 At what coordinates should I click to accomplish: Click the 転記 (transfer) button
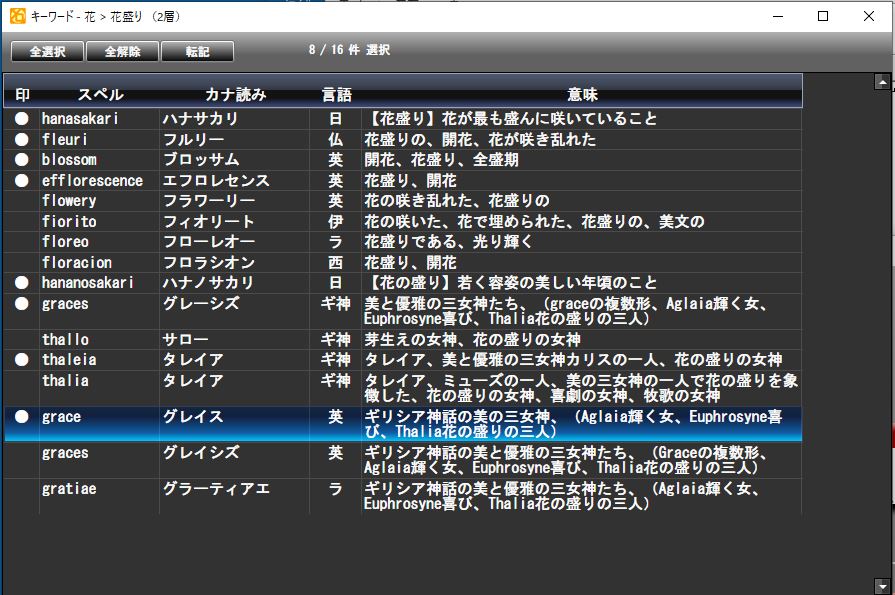(x=197, y=51)
